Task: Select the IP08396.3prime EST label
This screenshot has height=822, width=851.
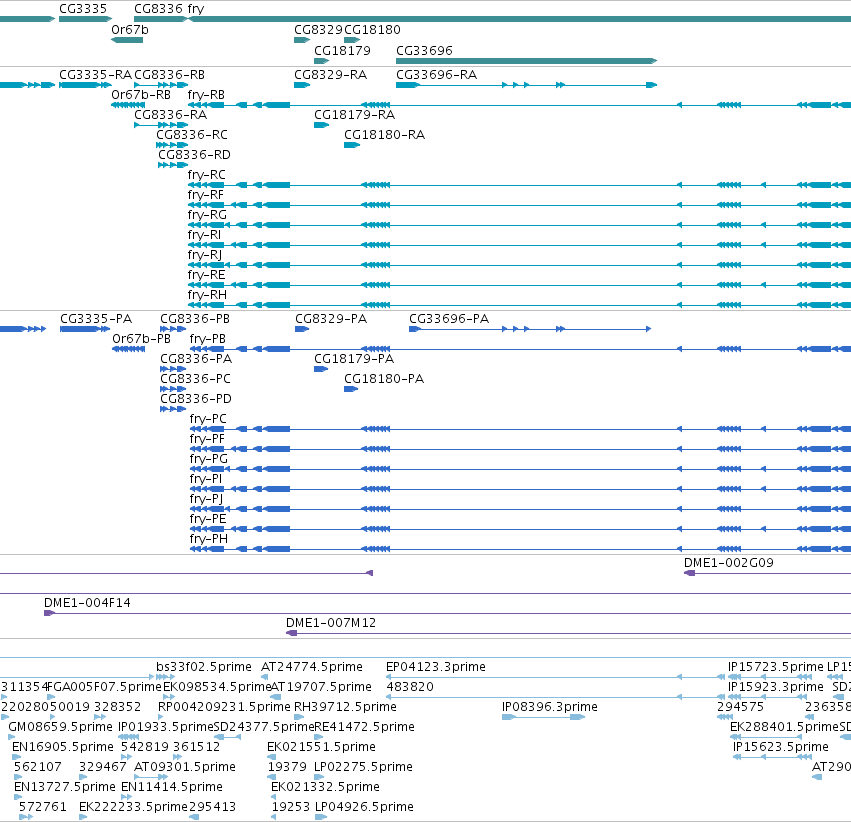Action: (550, 707)
